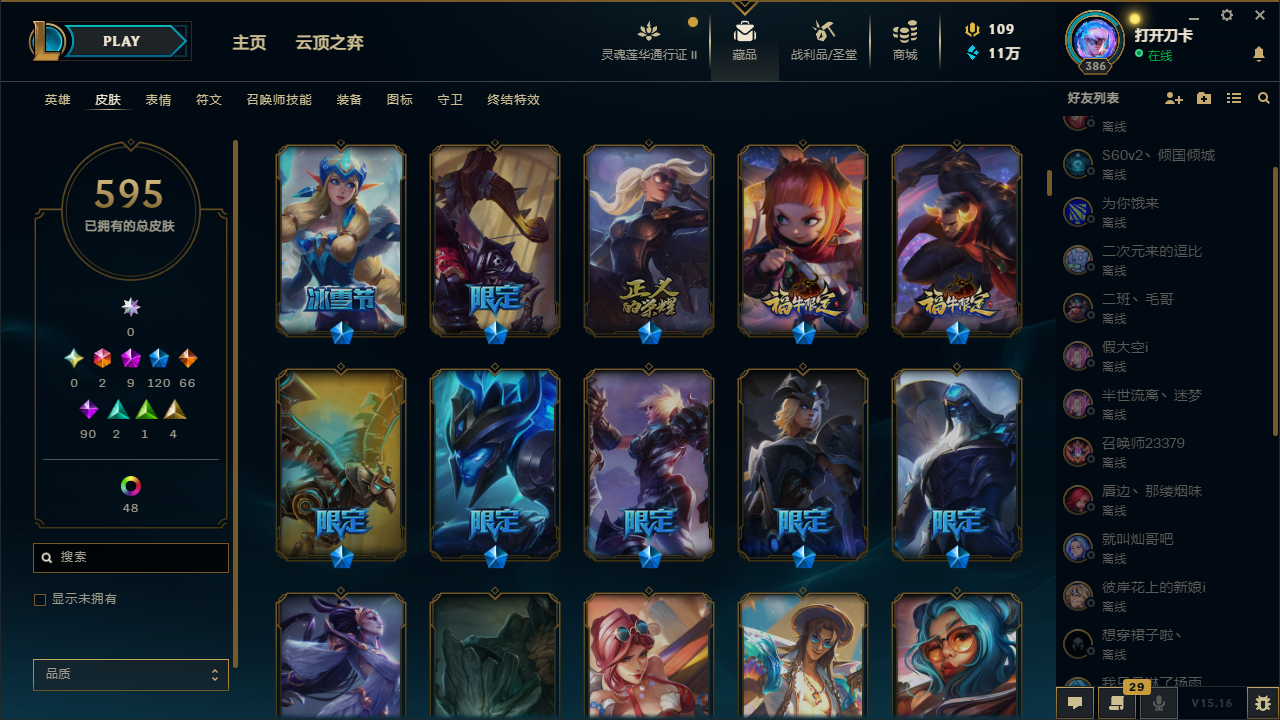Toggle friends list view options icon
Image resolution: width=1280 pixels, height=720 pixels.
pos(1234,98)
